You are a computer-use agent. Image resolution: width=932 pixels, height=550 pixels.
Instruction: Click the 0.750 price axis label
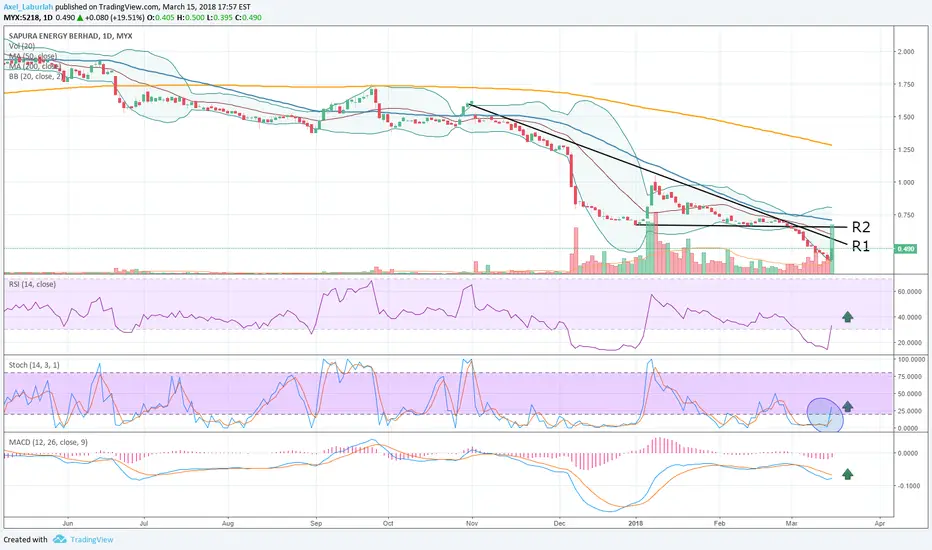coord(906,215)
